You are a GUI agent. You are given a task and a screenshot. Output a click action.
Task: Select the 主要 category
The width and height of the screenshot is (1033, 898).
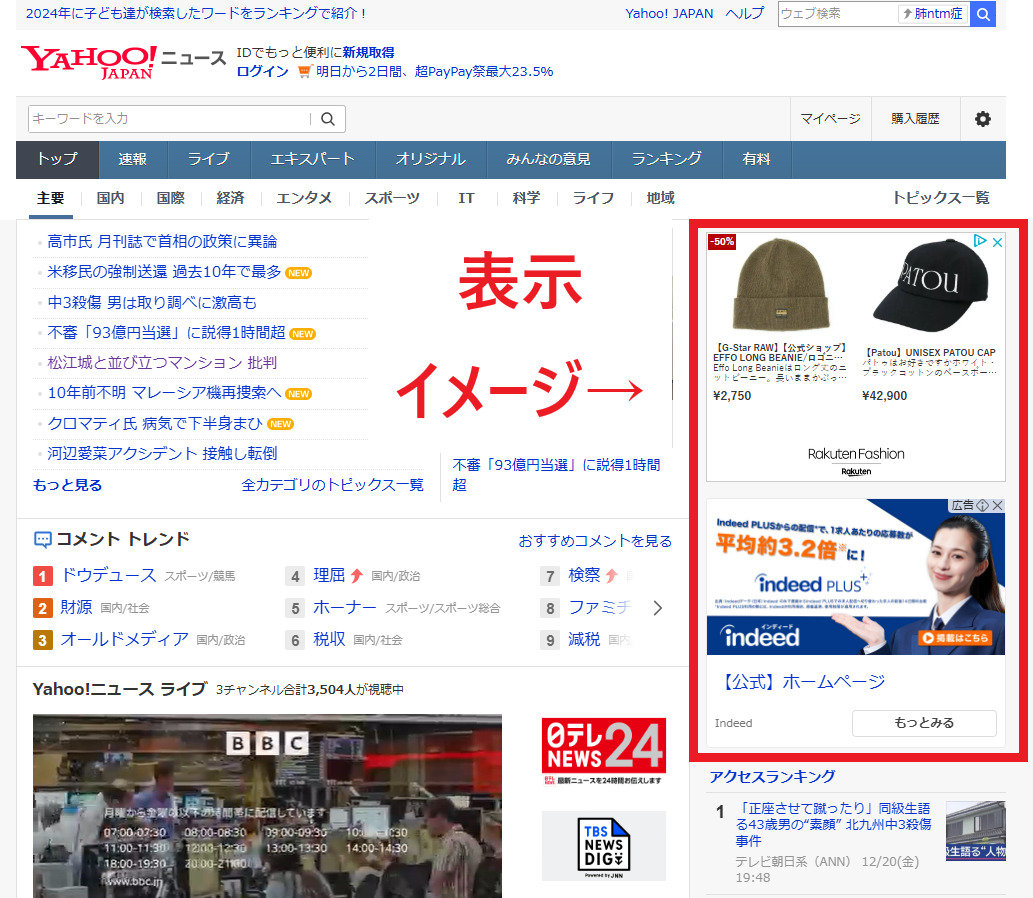(x=51, y=198)
